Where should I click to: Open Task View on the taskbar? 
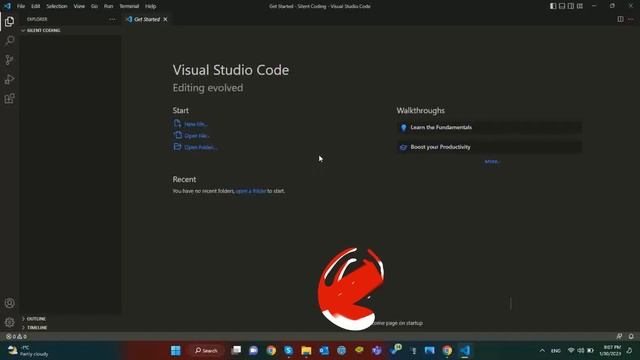click(x=236, y=350)
